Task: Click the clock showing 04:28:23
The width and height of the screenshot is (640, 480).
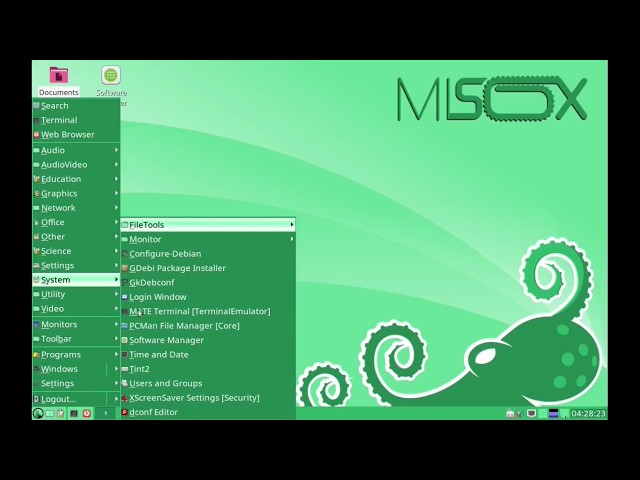Action: coord(588,413)
